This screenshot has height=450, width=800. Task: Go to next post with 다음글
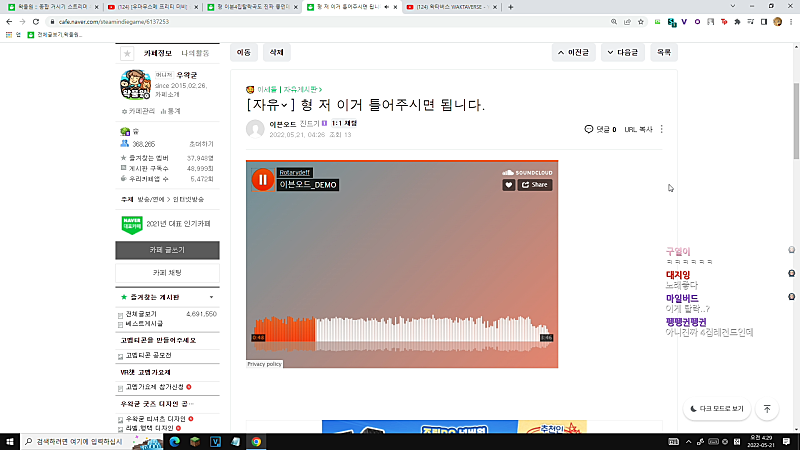622,53
